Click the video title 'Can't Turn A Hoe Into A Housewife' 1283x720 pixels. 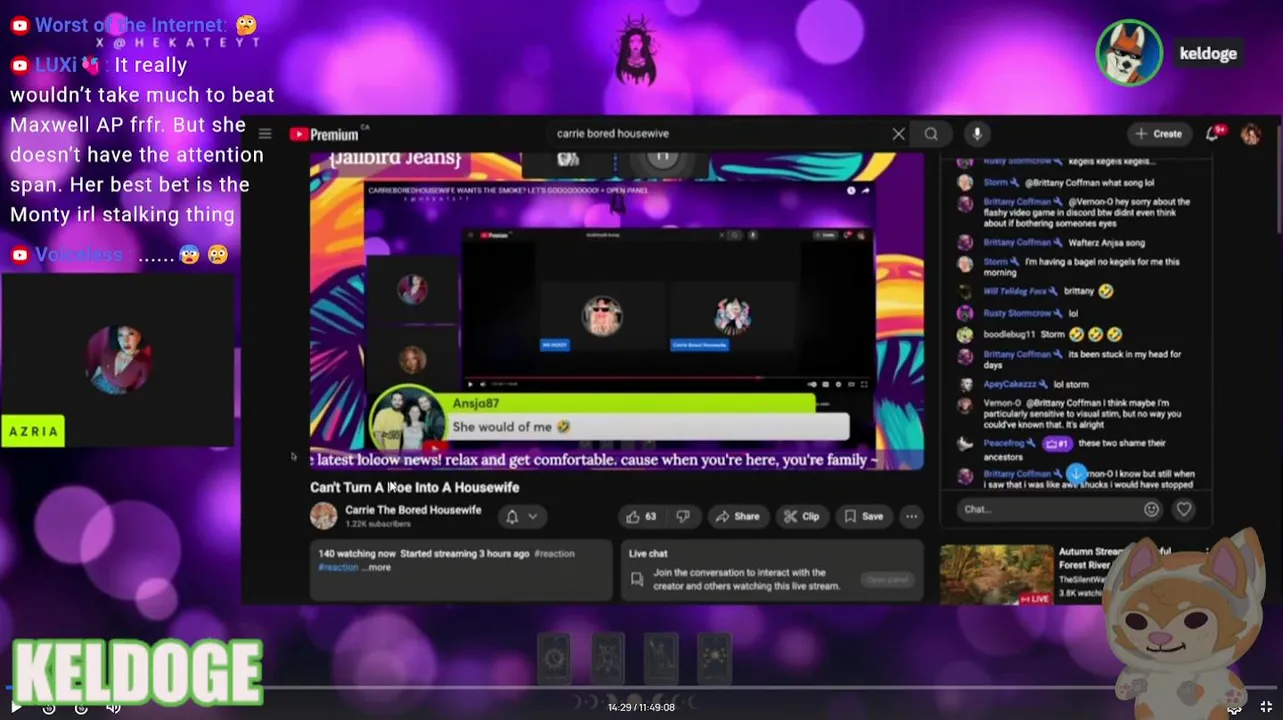414,487
